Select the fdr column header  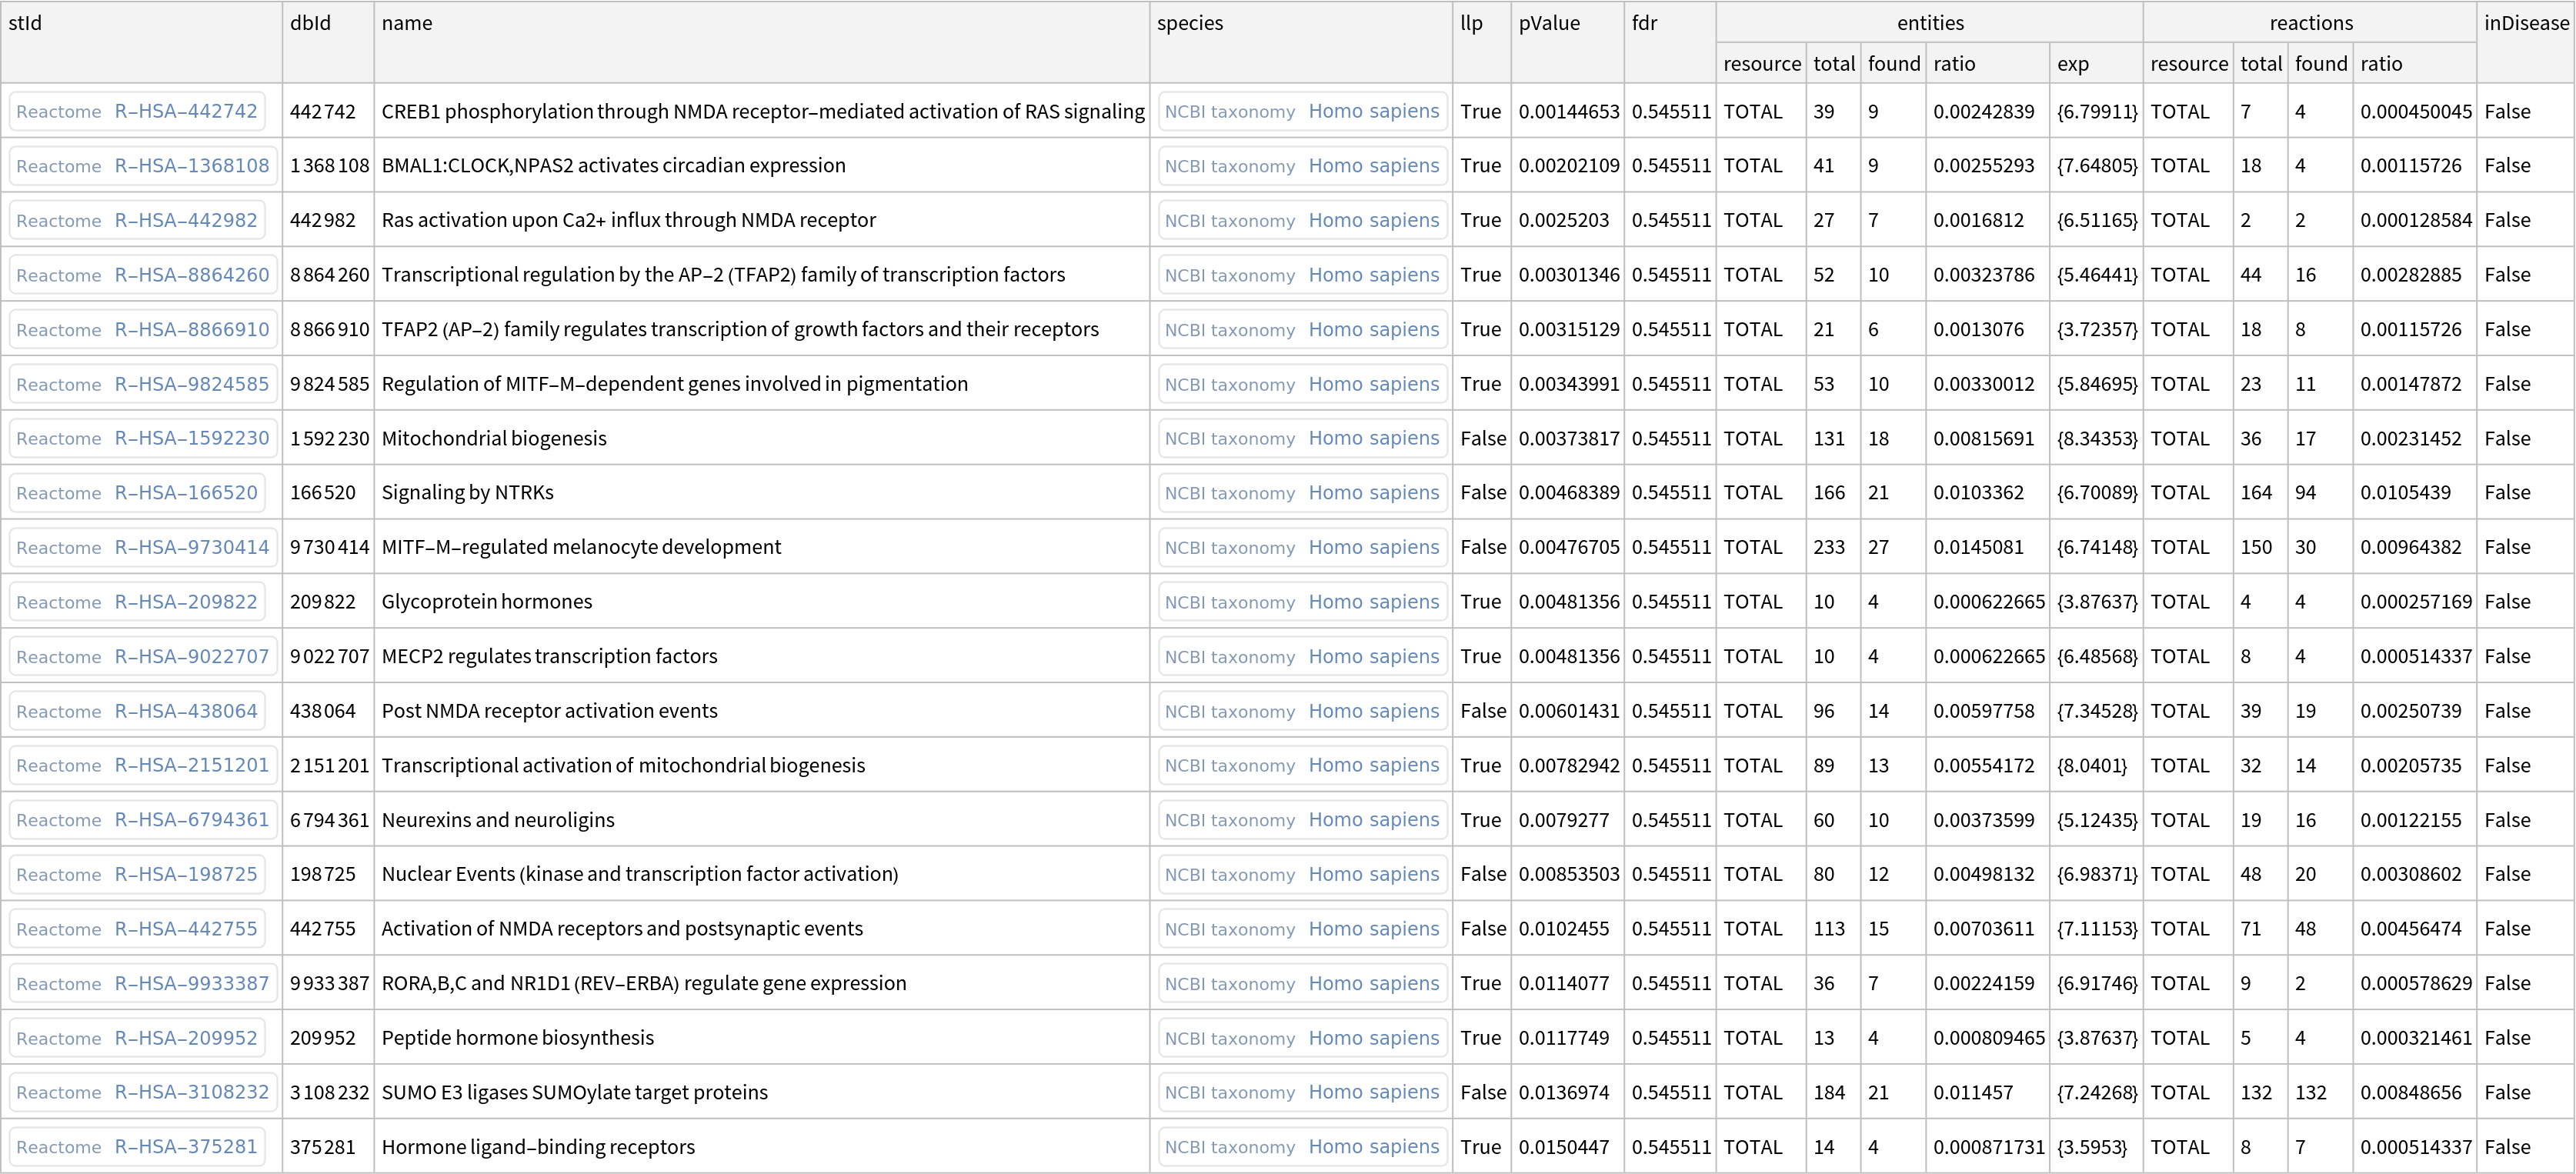pos(1644,23)
